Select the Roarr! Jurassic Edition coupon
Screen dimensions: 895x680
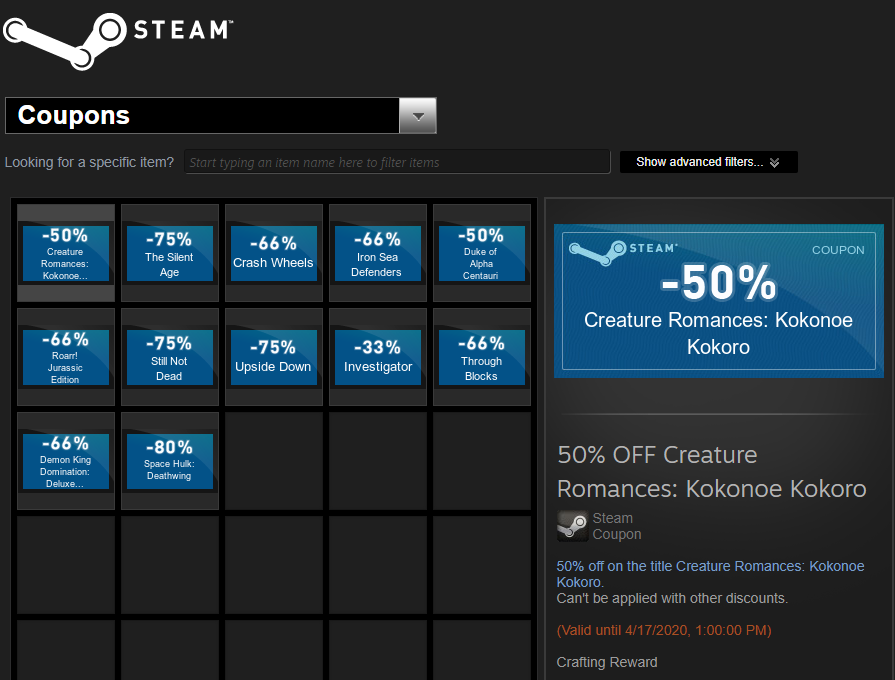(66, 357)
